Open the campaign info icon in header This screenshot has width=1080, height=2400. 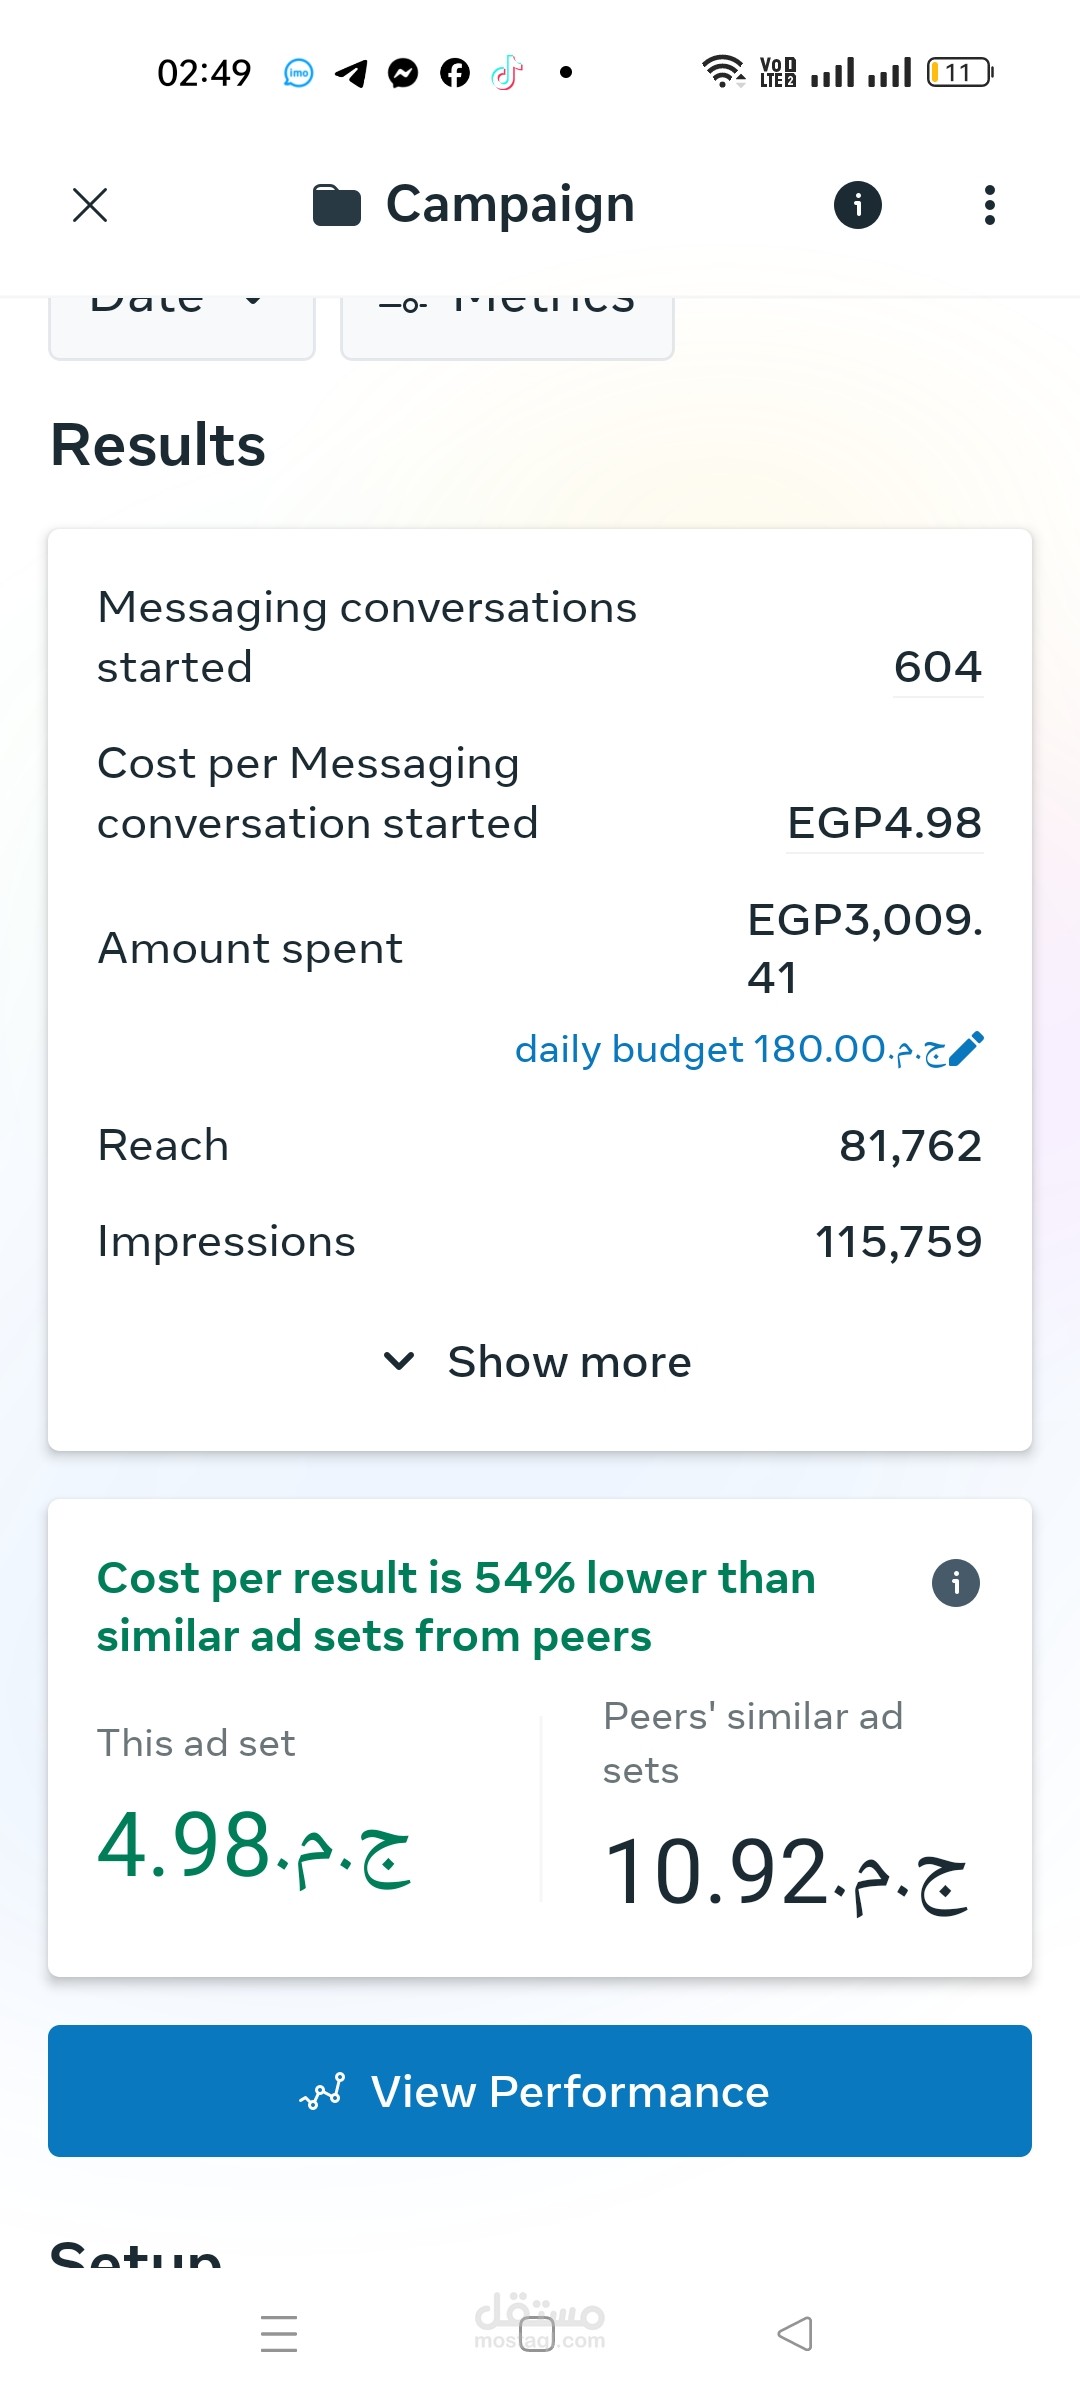[858, 205]
